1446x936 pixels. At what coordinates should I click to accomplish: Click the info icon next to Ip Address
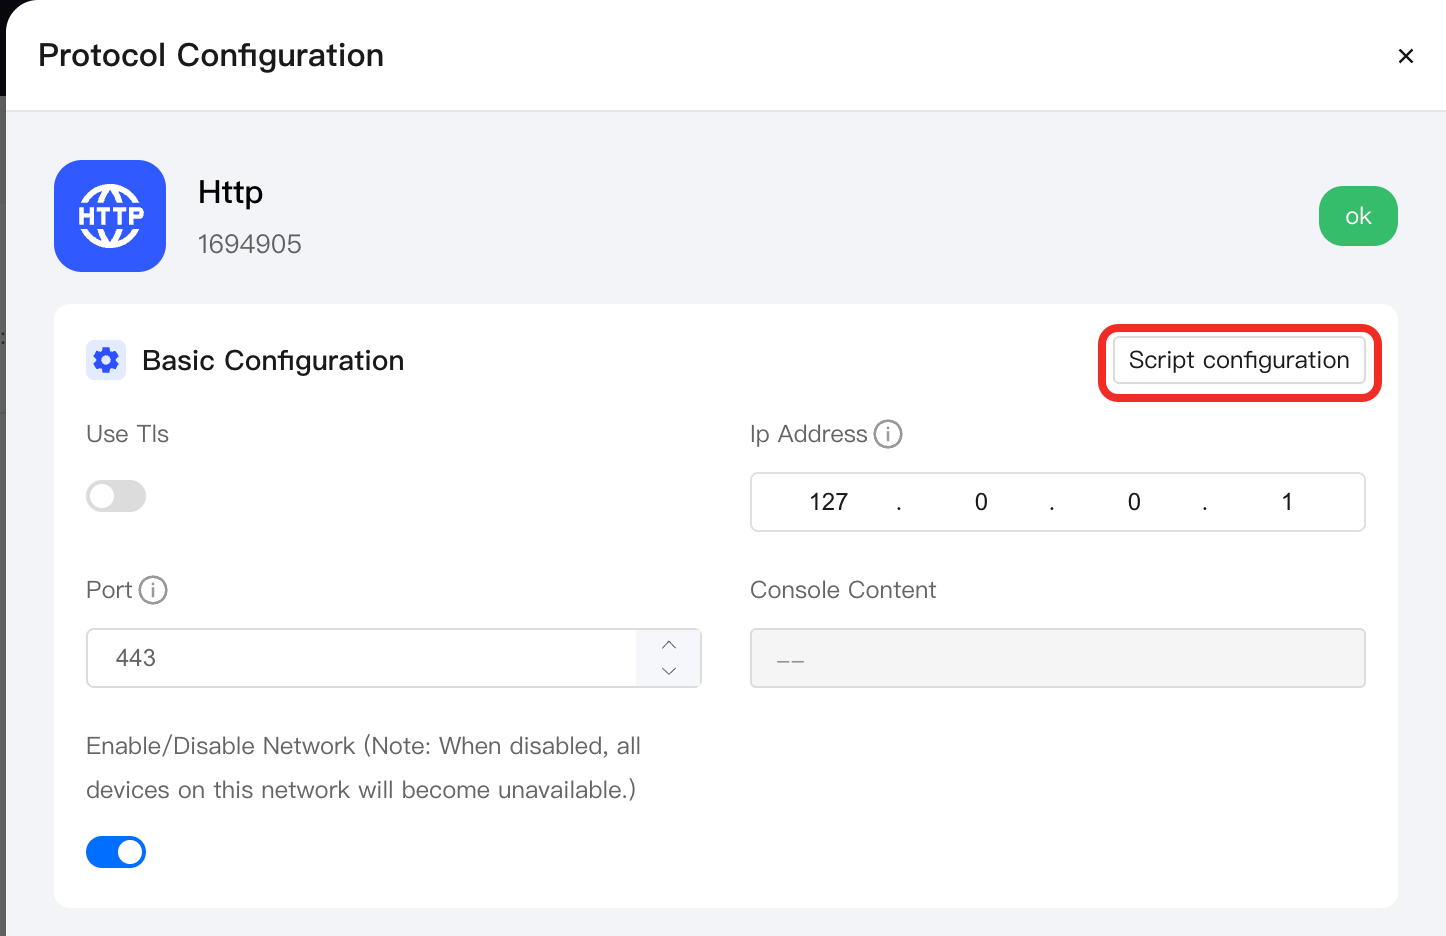(x=888, y=434)
